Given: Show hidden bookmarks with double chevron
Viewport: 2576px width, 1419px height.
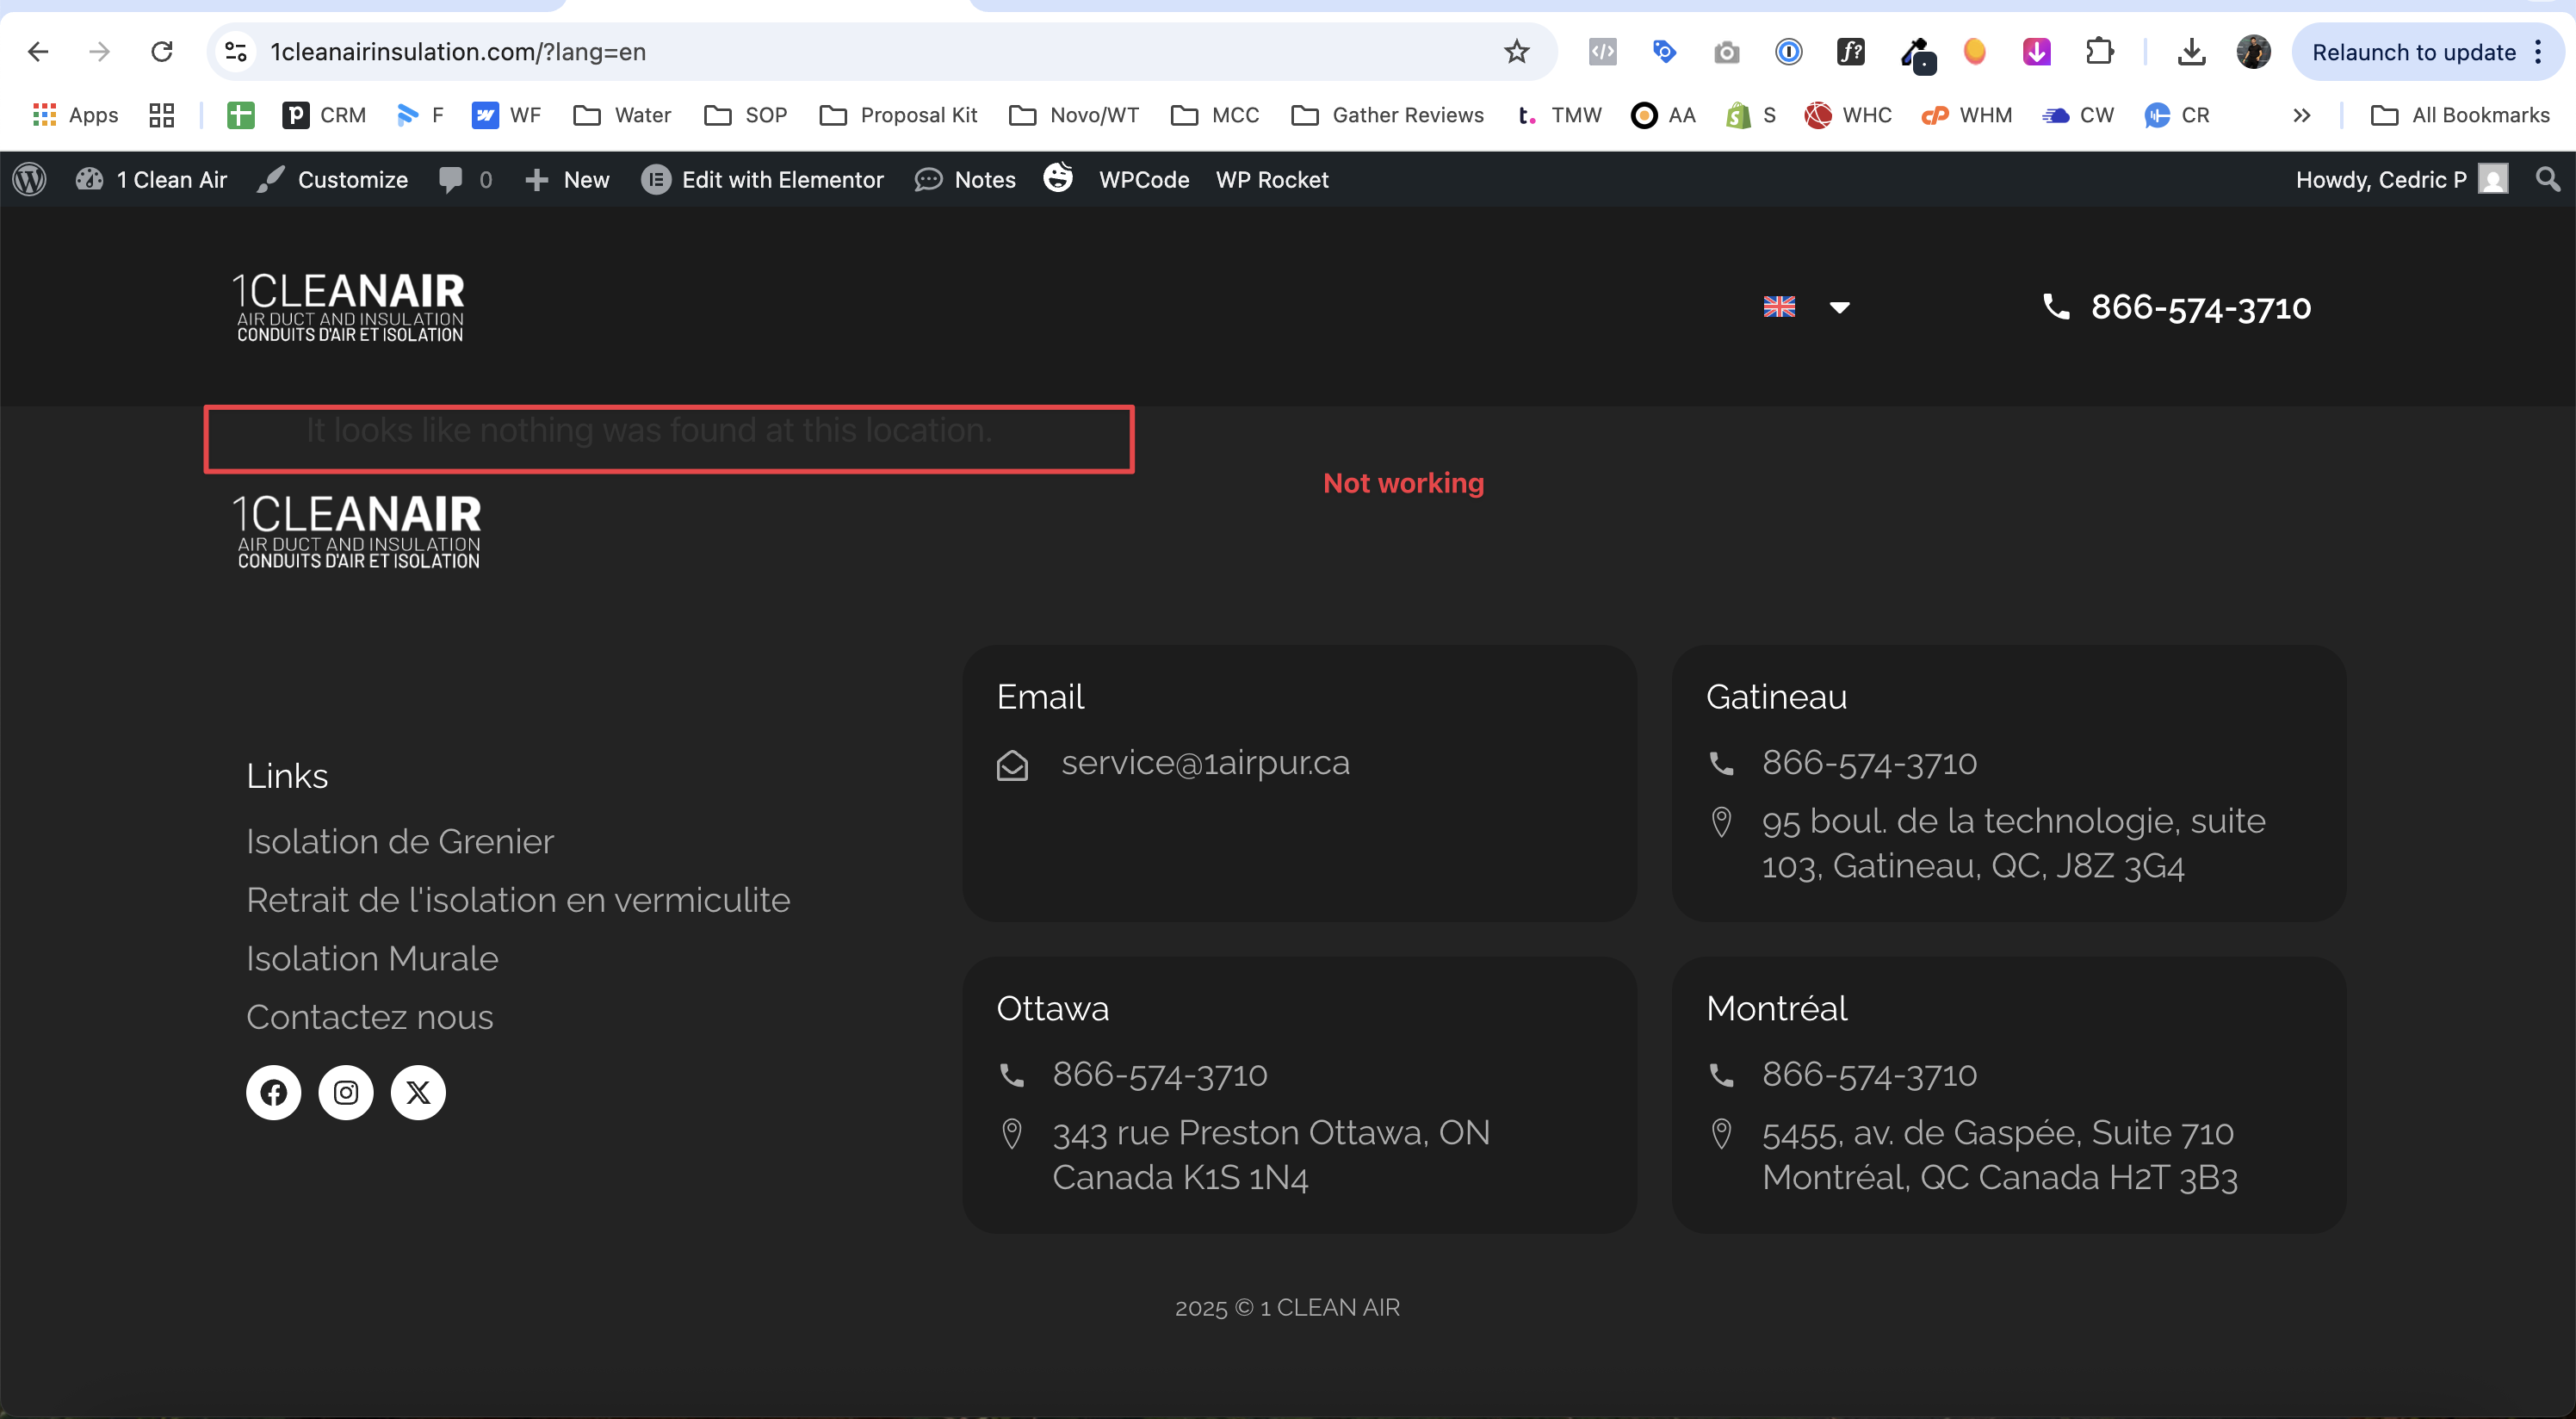Looking at the screenshot, I should point(2301,116).
